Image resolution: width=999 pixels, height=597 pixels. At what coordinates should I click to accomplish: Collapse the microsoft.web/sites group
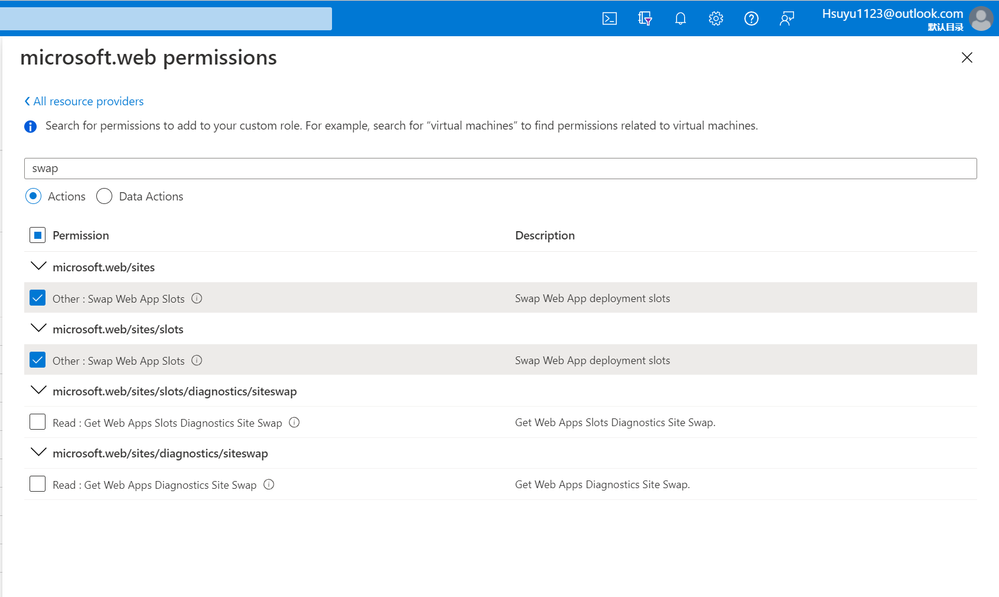(39, 267)
